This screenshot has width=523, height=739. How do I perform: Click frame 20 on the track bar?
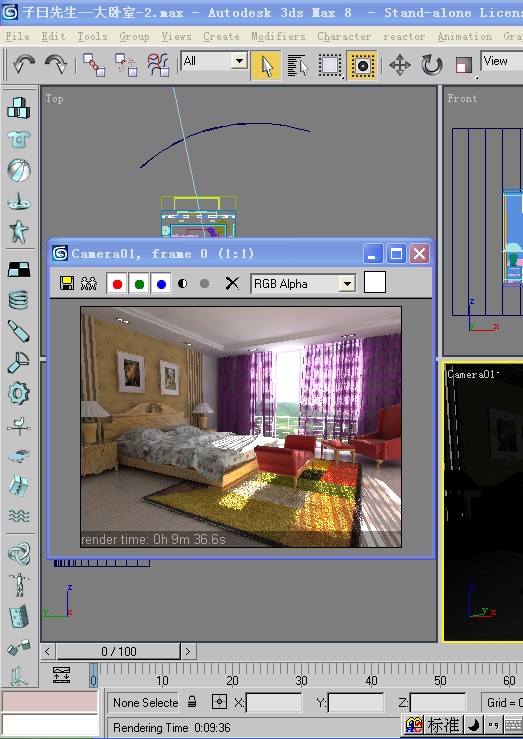pyautogui.click(x=232, y=680)
